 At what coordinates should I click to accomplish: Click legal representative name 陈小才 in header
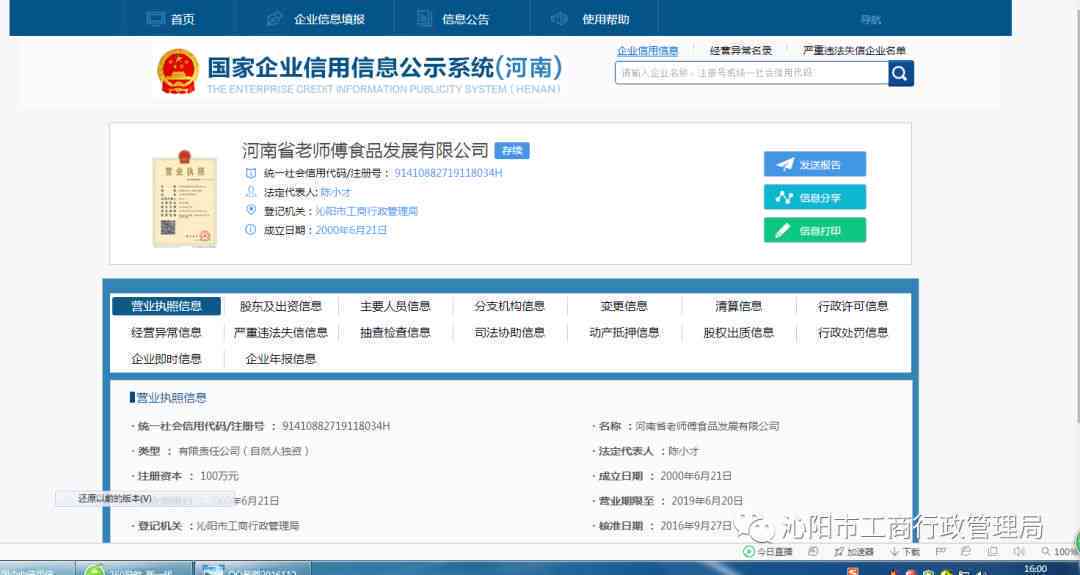click(x=335, y=192)
